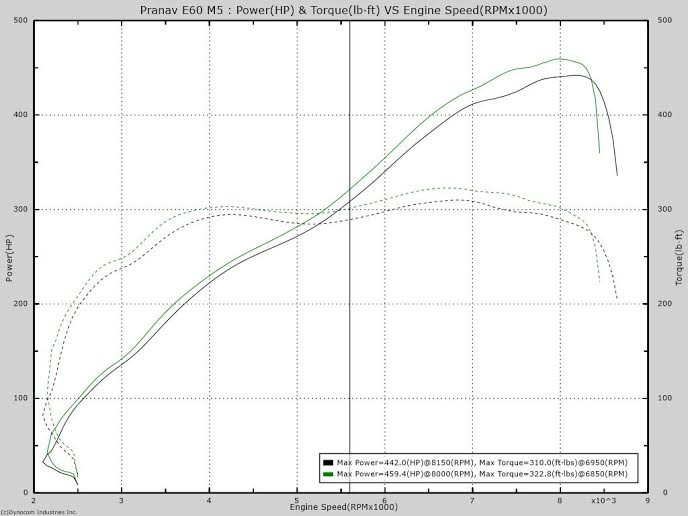Click the x-axis tick label '9'

point(648,500)
